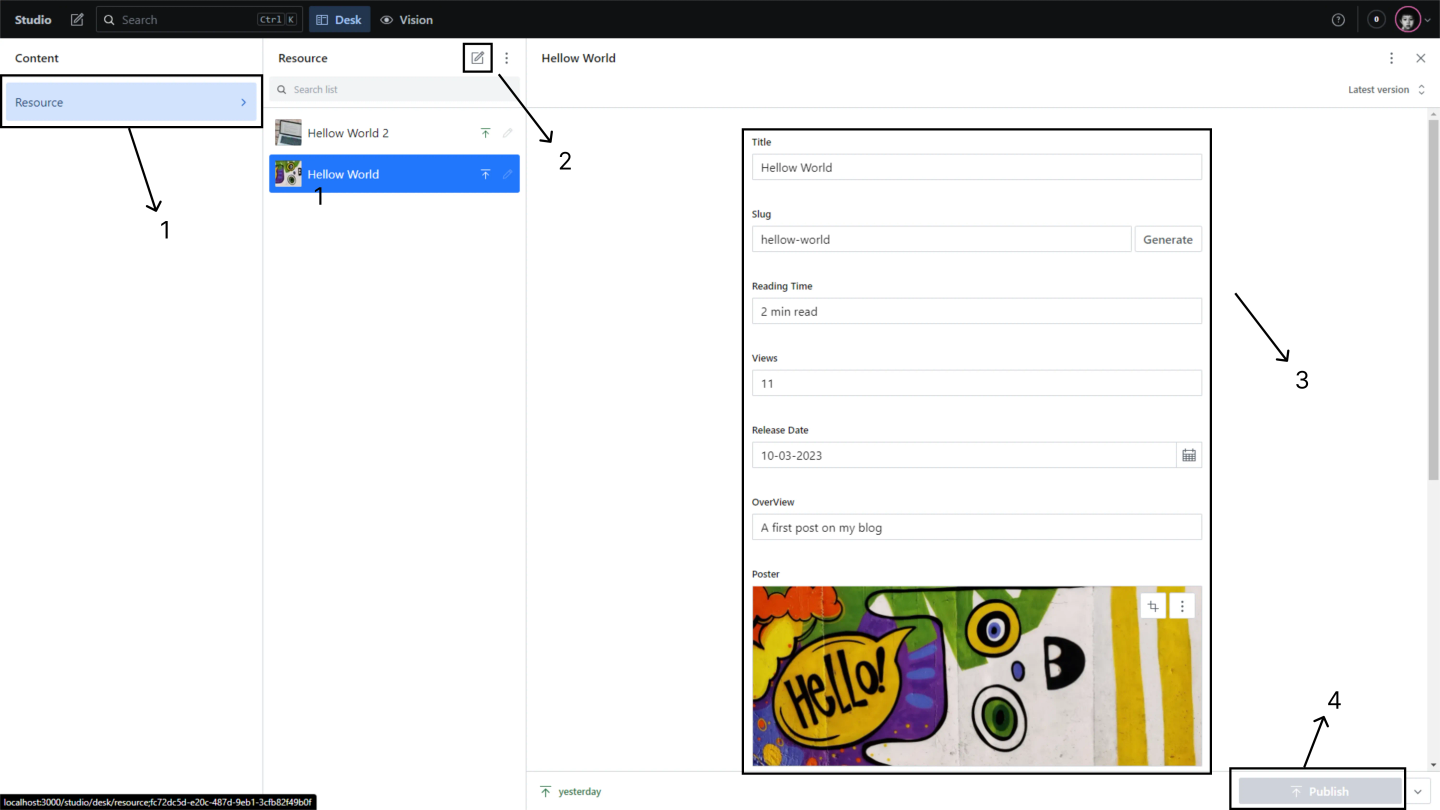Click the presence counter showing 0

click(1376, 19)
